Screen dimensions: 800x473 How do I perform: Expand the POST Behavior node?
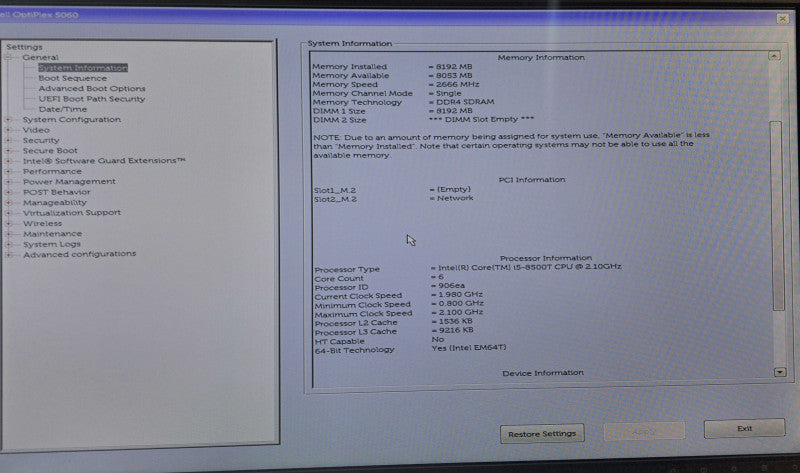tap(8, 192)
